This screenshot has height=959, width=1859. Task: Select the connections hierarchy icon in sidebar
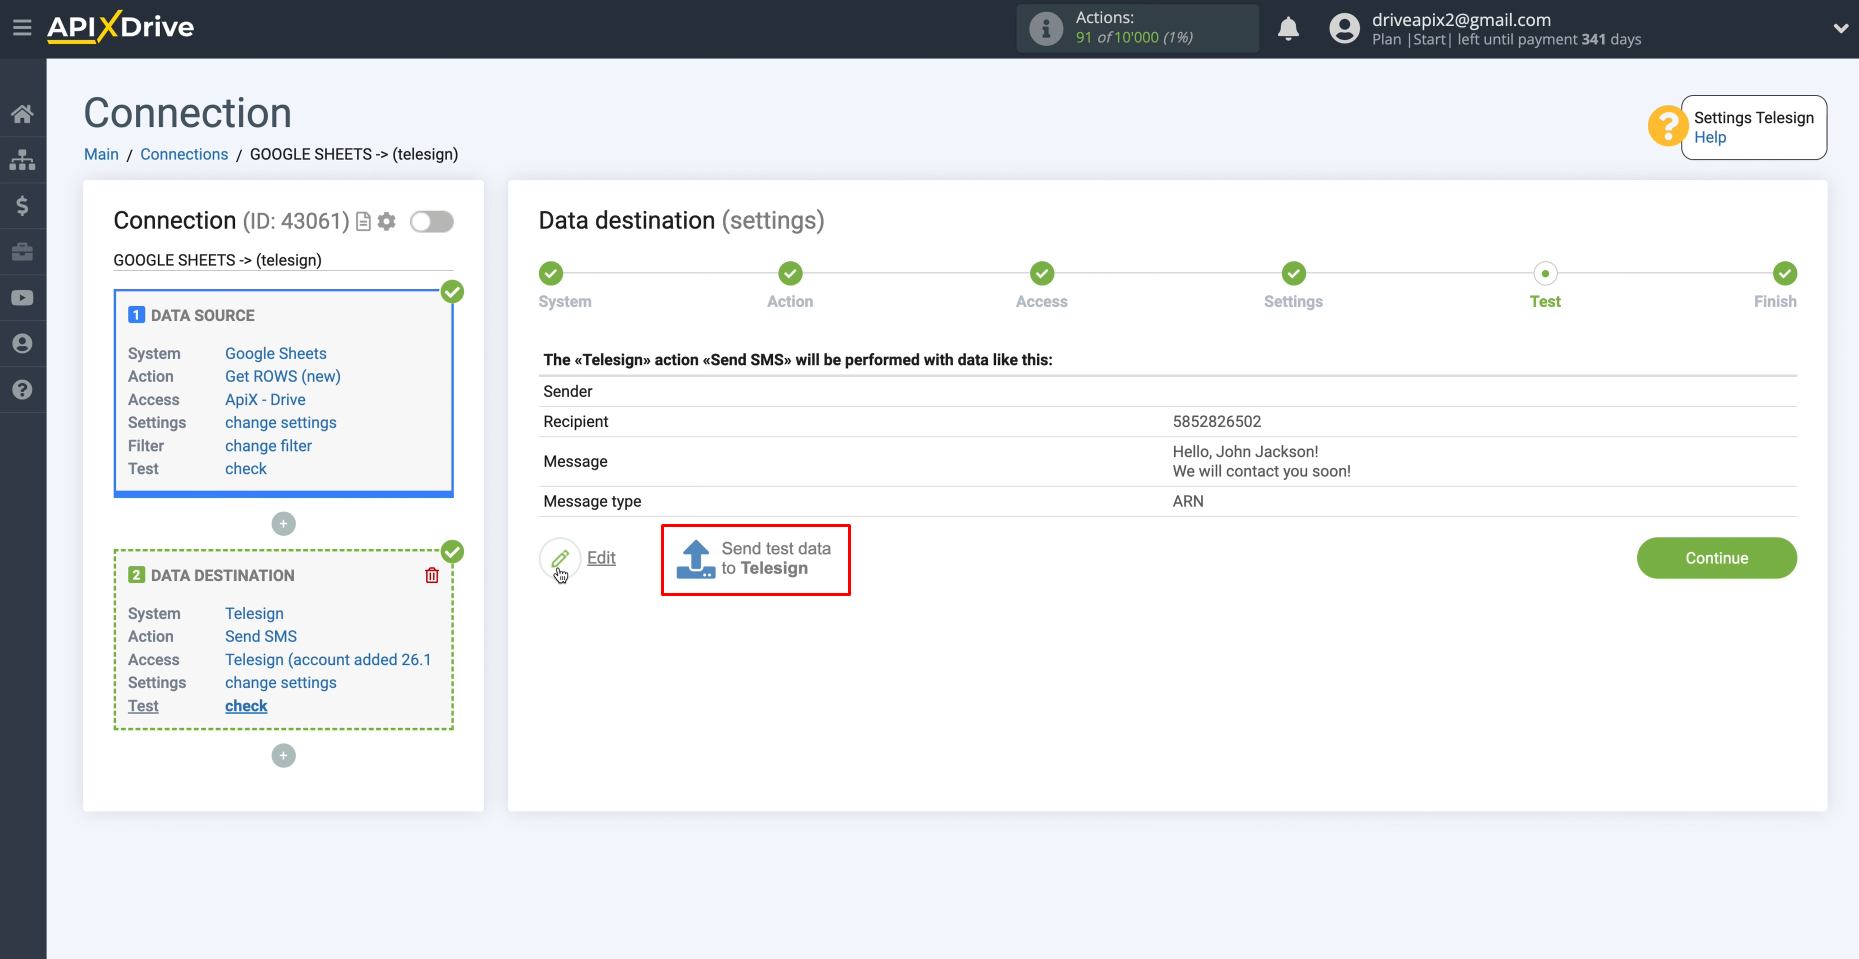point(22,159)
